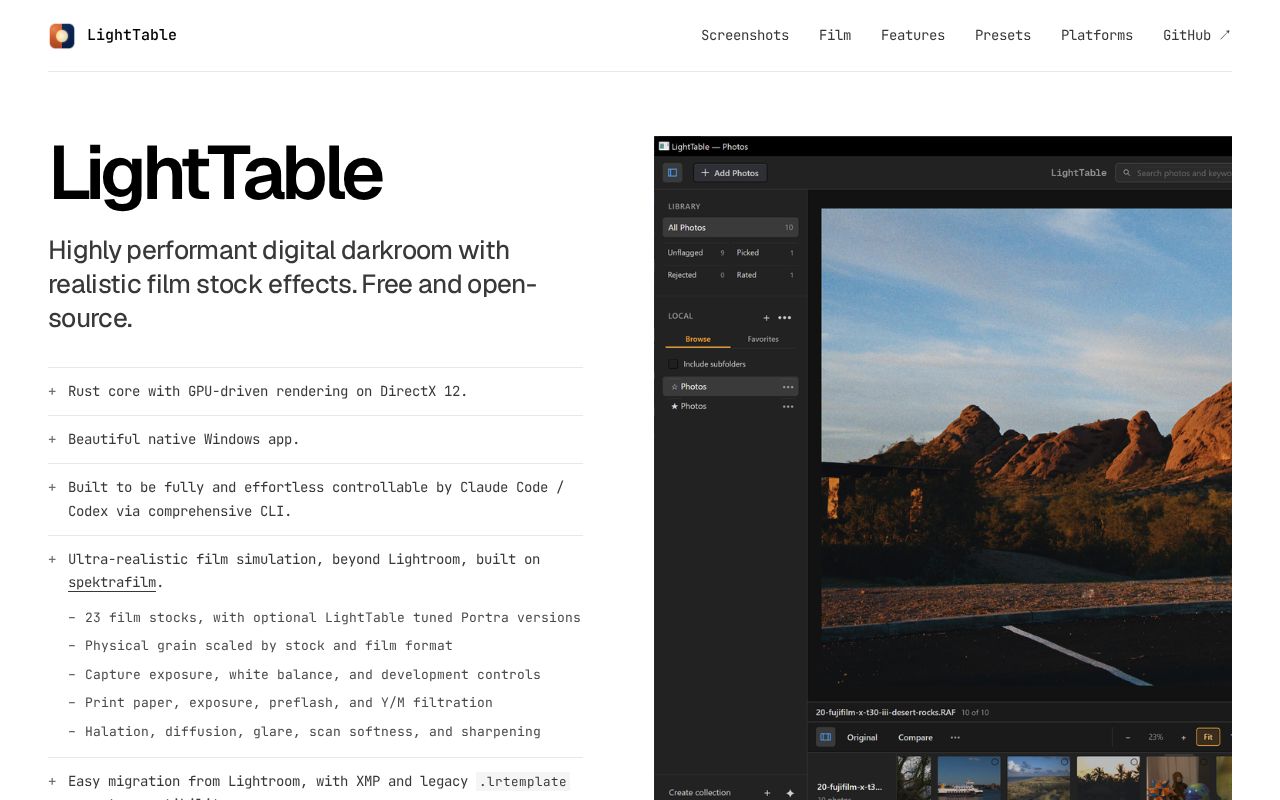Click the plus icon beside Create collection
1280x800 pixels.
point(767,793)
